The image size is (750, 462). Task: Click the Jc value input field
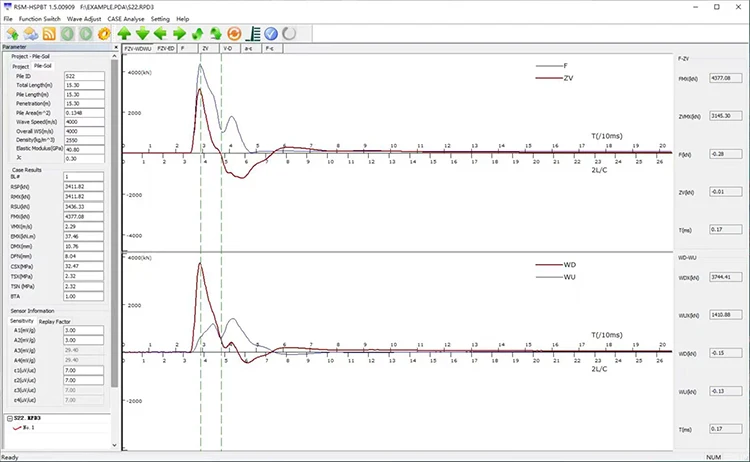(85, 159)
